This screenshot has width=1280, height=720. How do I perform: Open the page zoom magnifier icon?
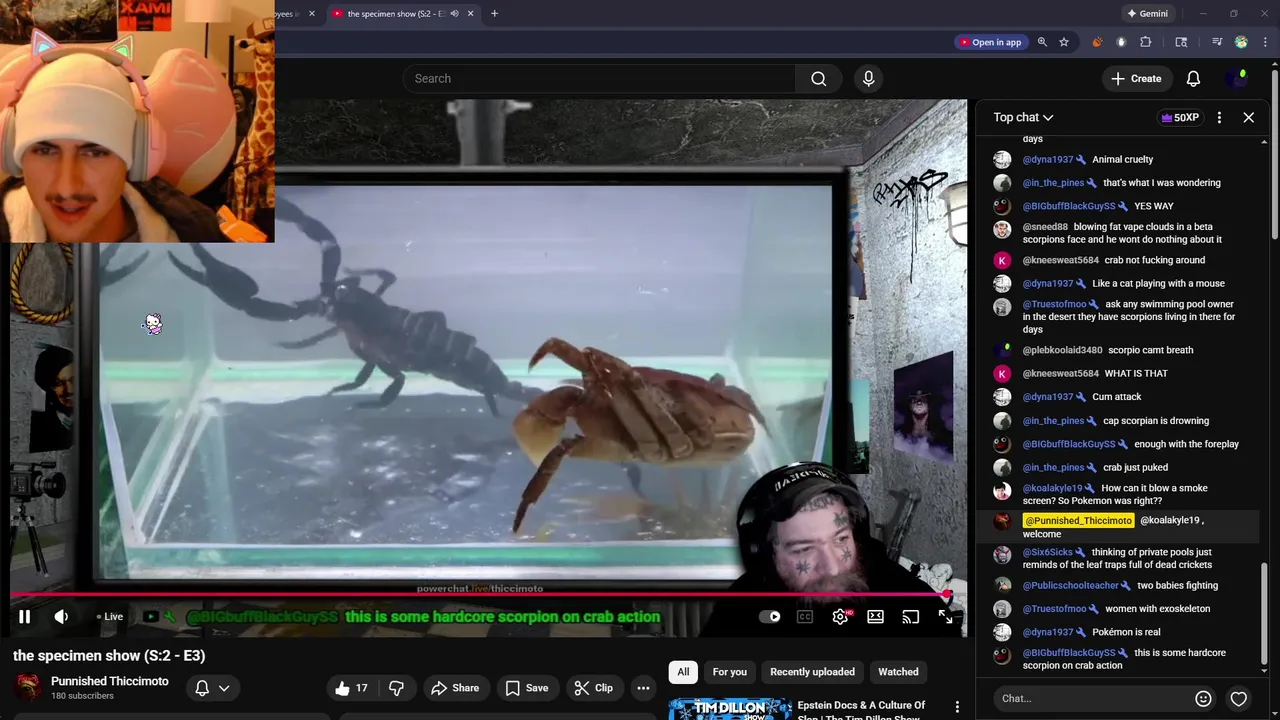[x=1042, y=42]
